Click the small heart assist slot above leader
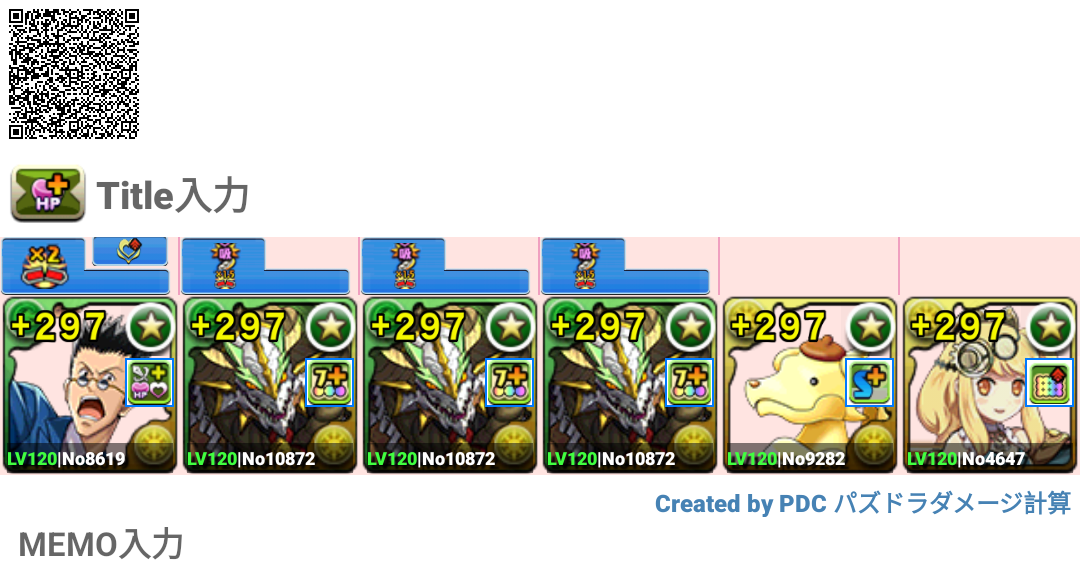Image resolution: width=1080 pixels, height=575 pixels. [129, 251]
